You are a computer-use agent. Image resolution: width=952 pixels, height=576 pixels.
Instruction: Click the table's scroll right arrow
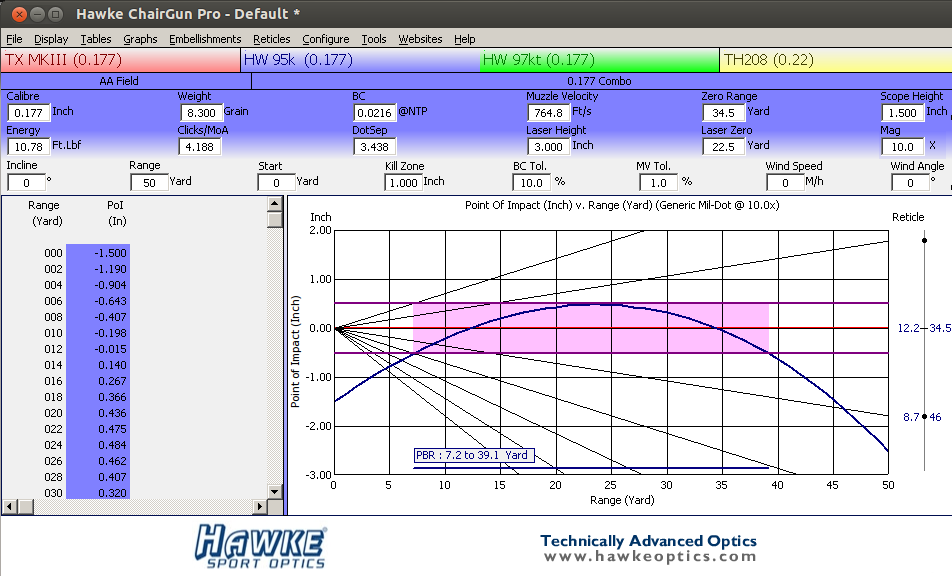click(x=259, y=506)
